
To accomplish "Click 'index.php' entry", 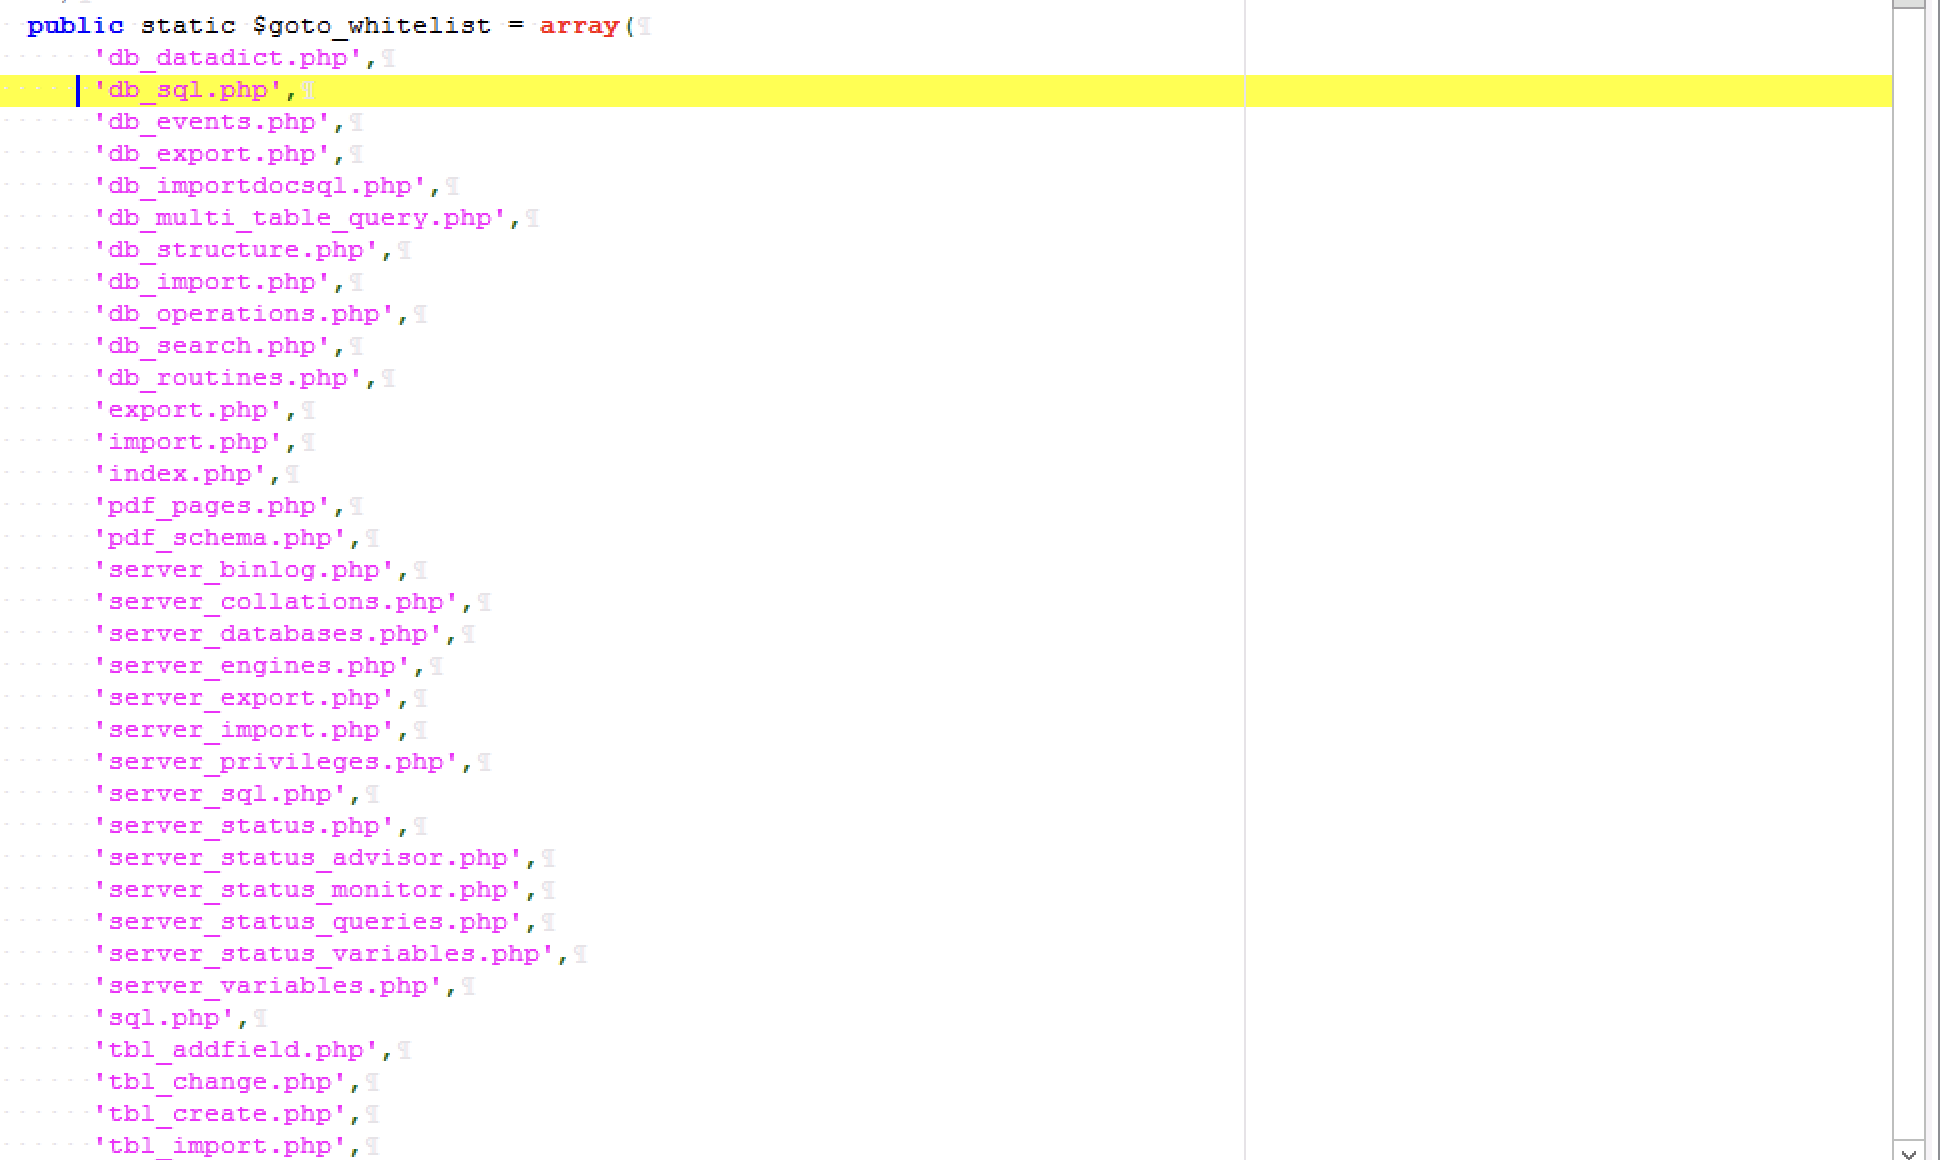I will 180,474.
